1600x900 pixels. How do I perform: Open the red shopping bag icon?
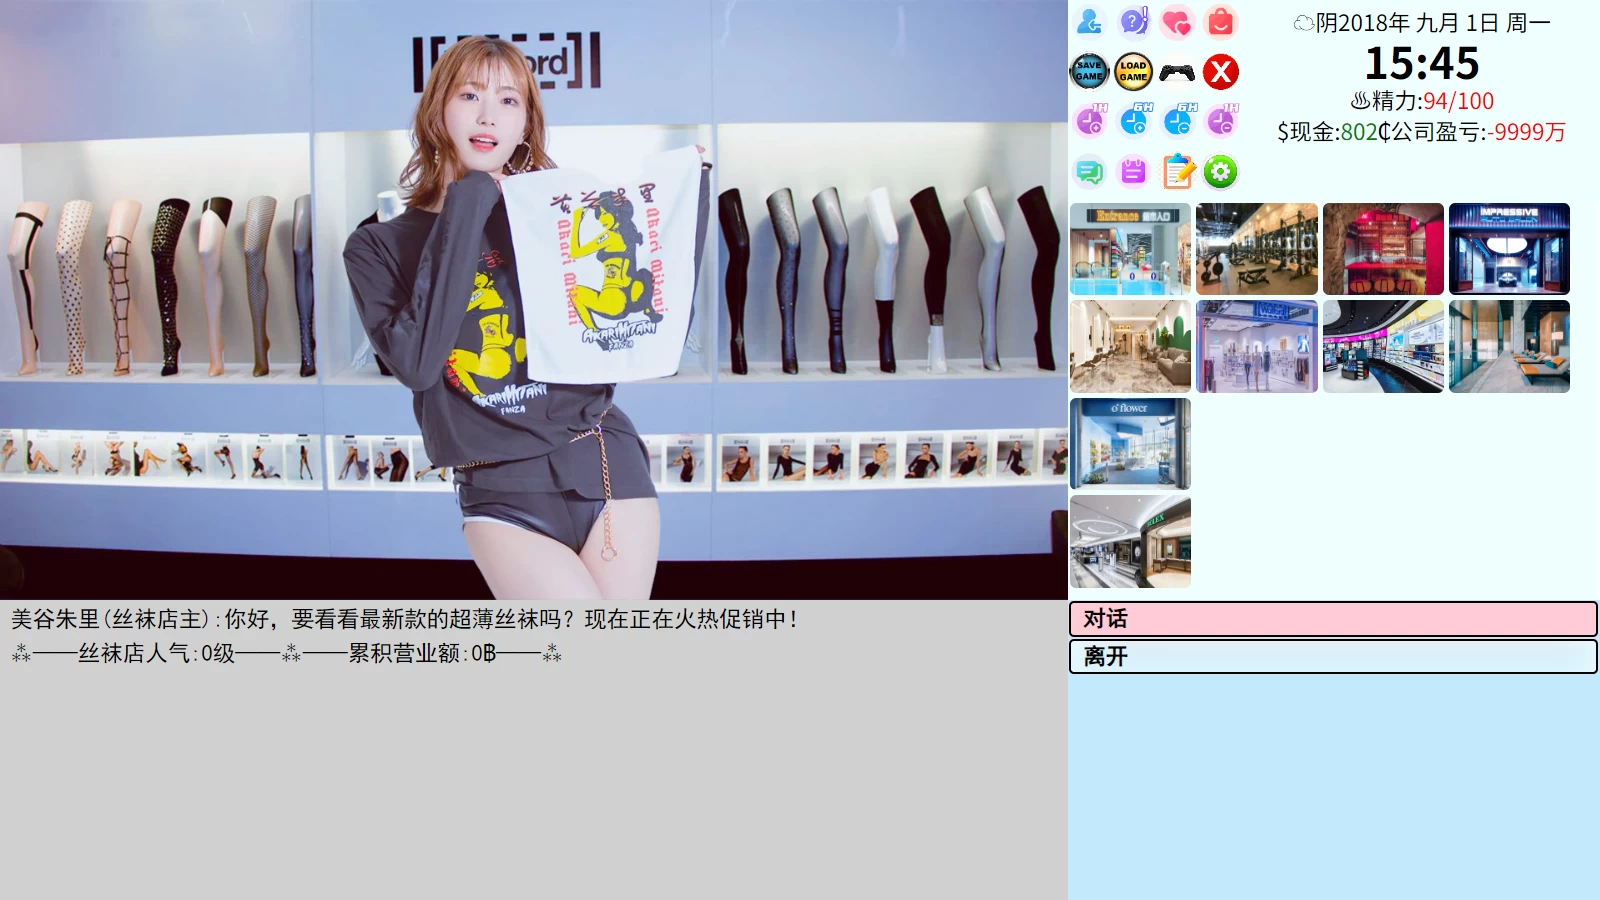pos(1220,22)
